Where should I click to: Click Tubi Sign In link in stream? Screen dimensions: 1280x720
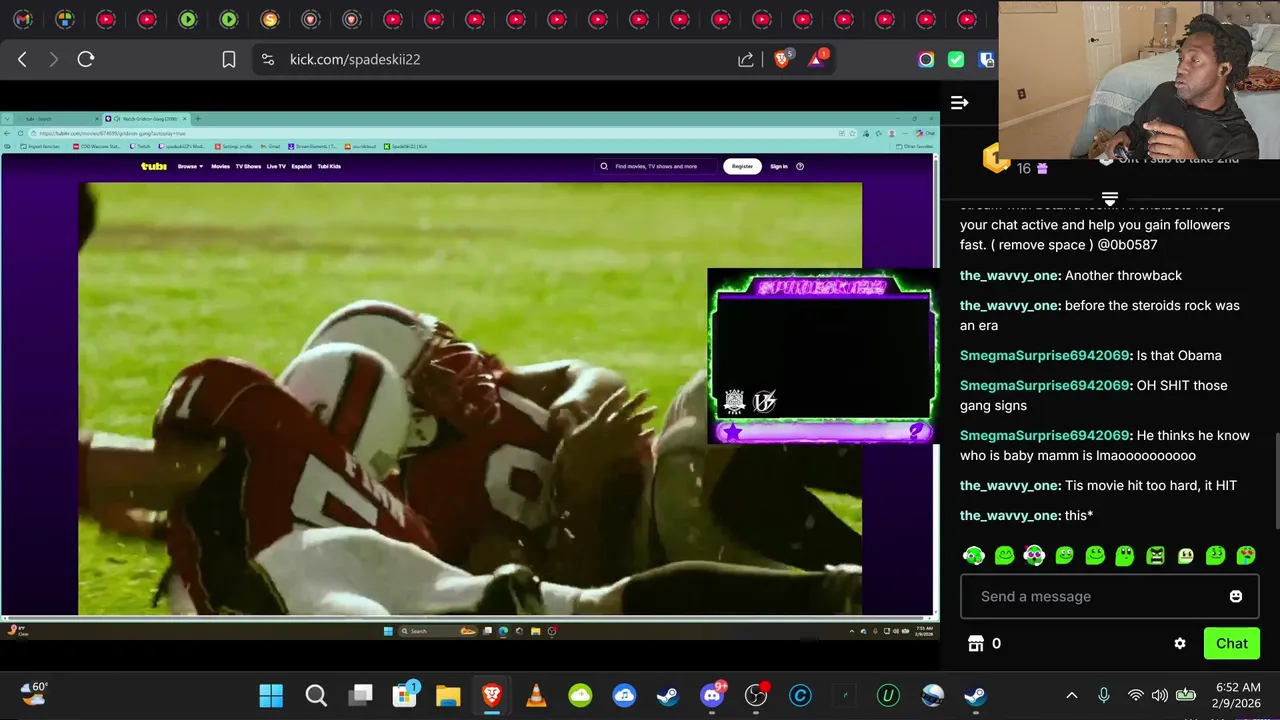[779, 166]
